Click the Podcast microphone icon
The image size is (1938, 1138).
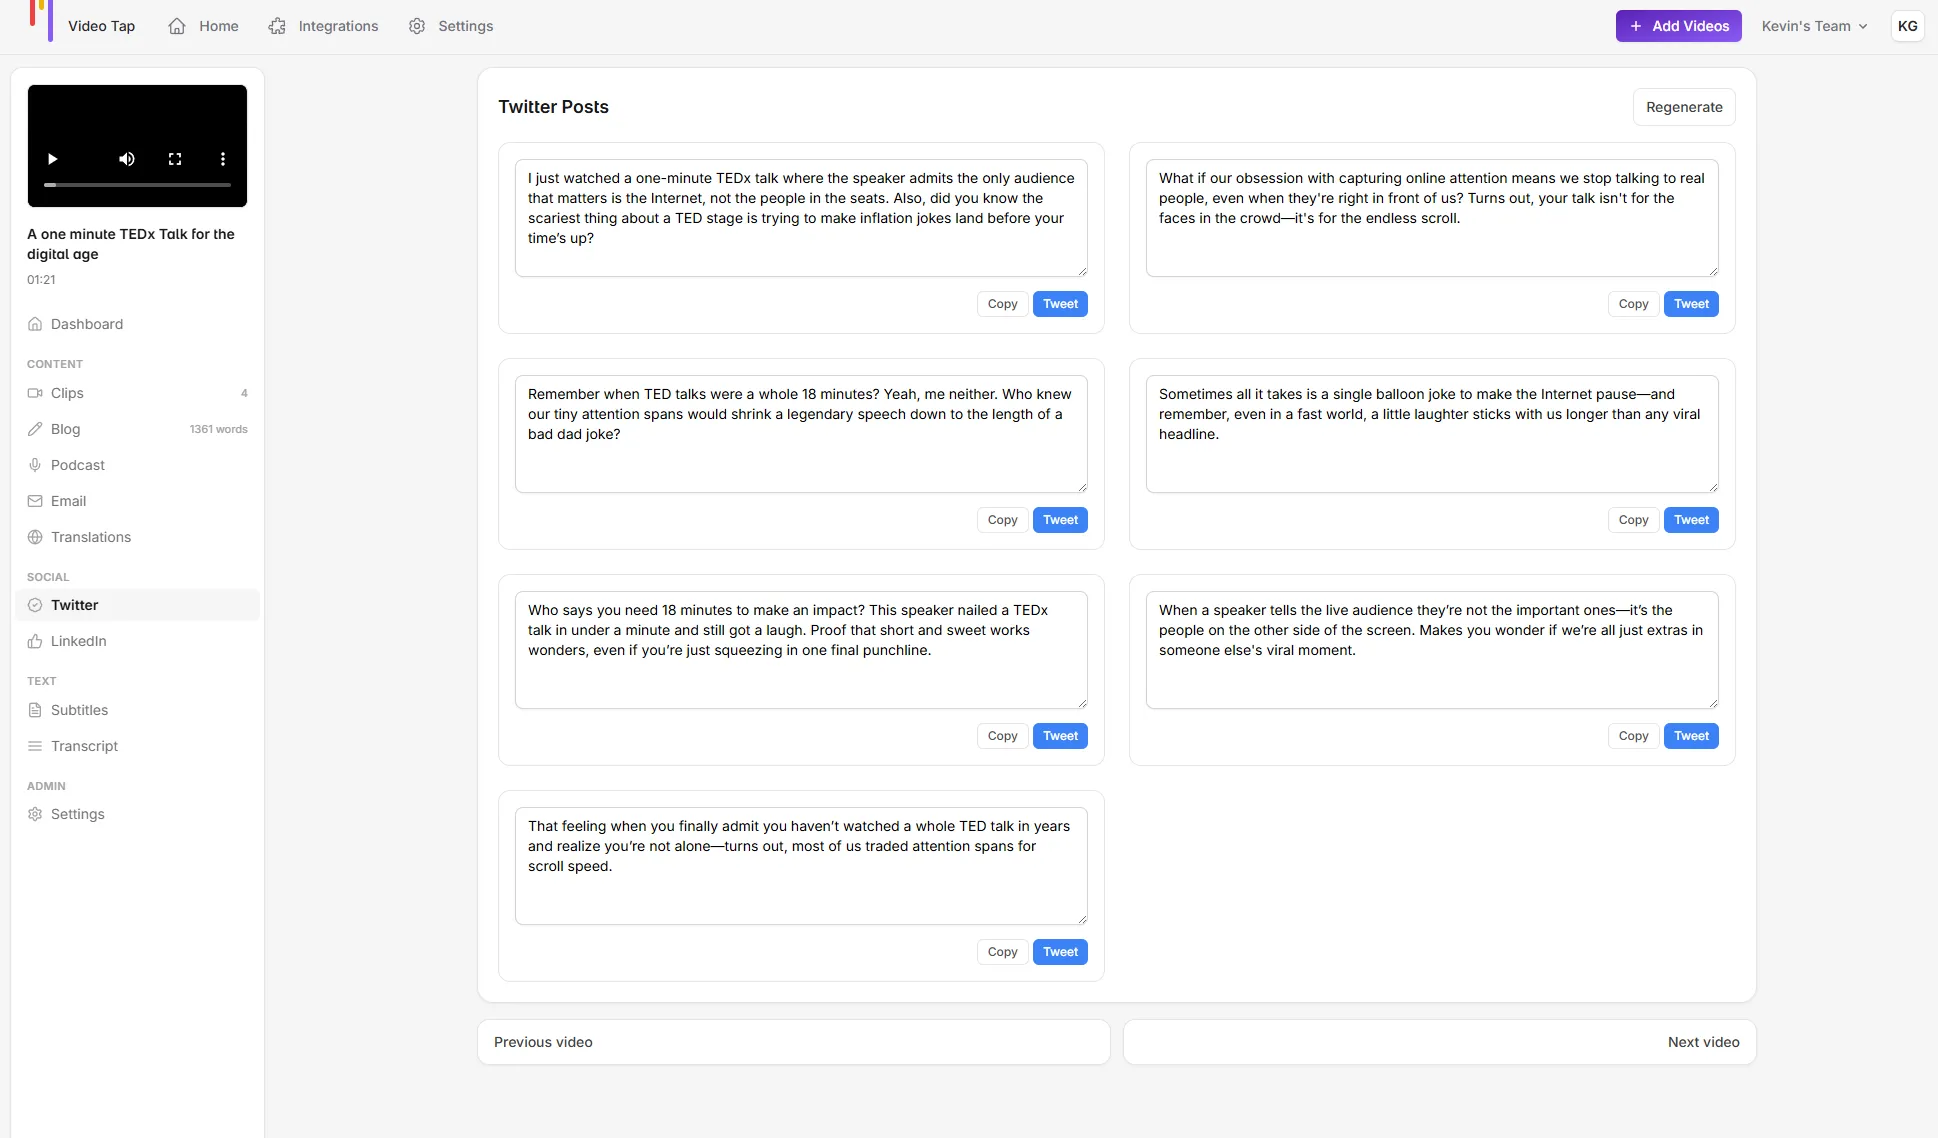pos(35,465)
